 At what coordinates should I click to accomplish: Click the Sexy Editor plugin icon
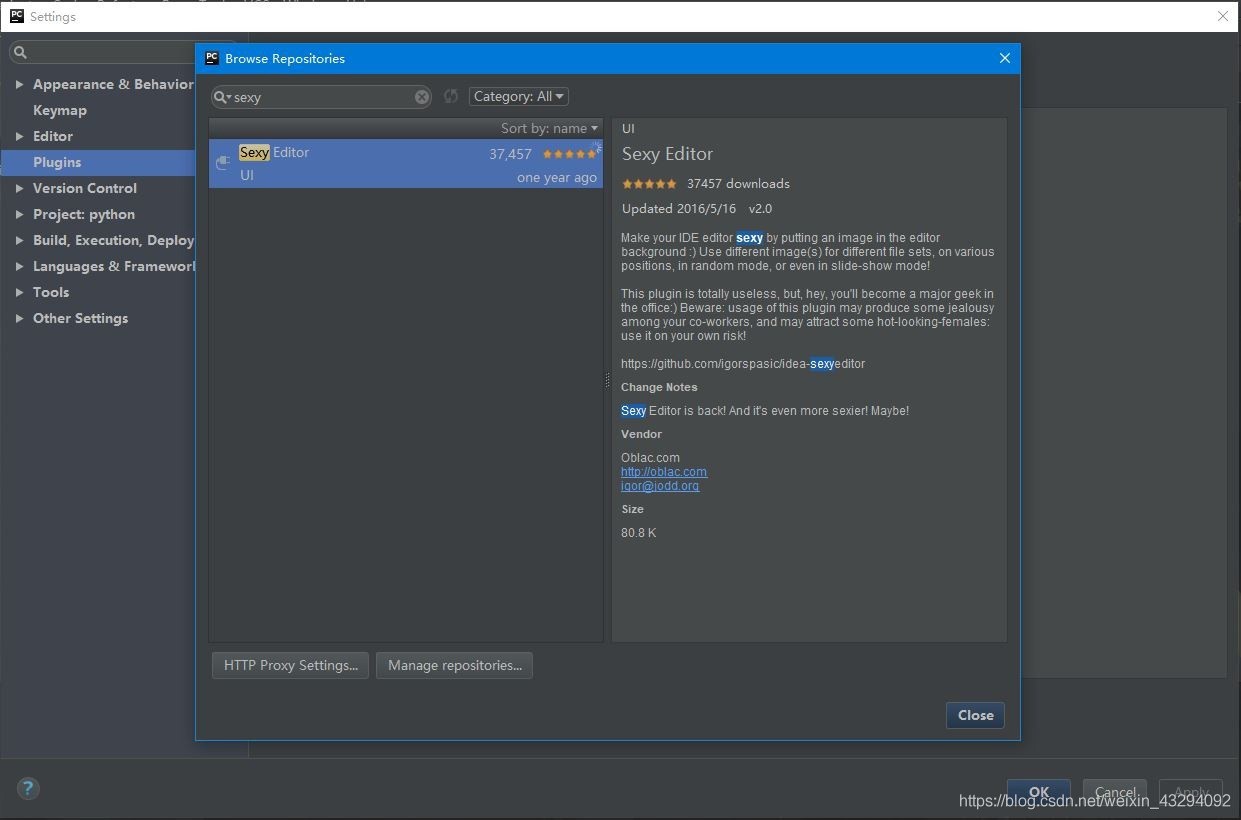click(223, 163)
